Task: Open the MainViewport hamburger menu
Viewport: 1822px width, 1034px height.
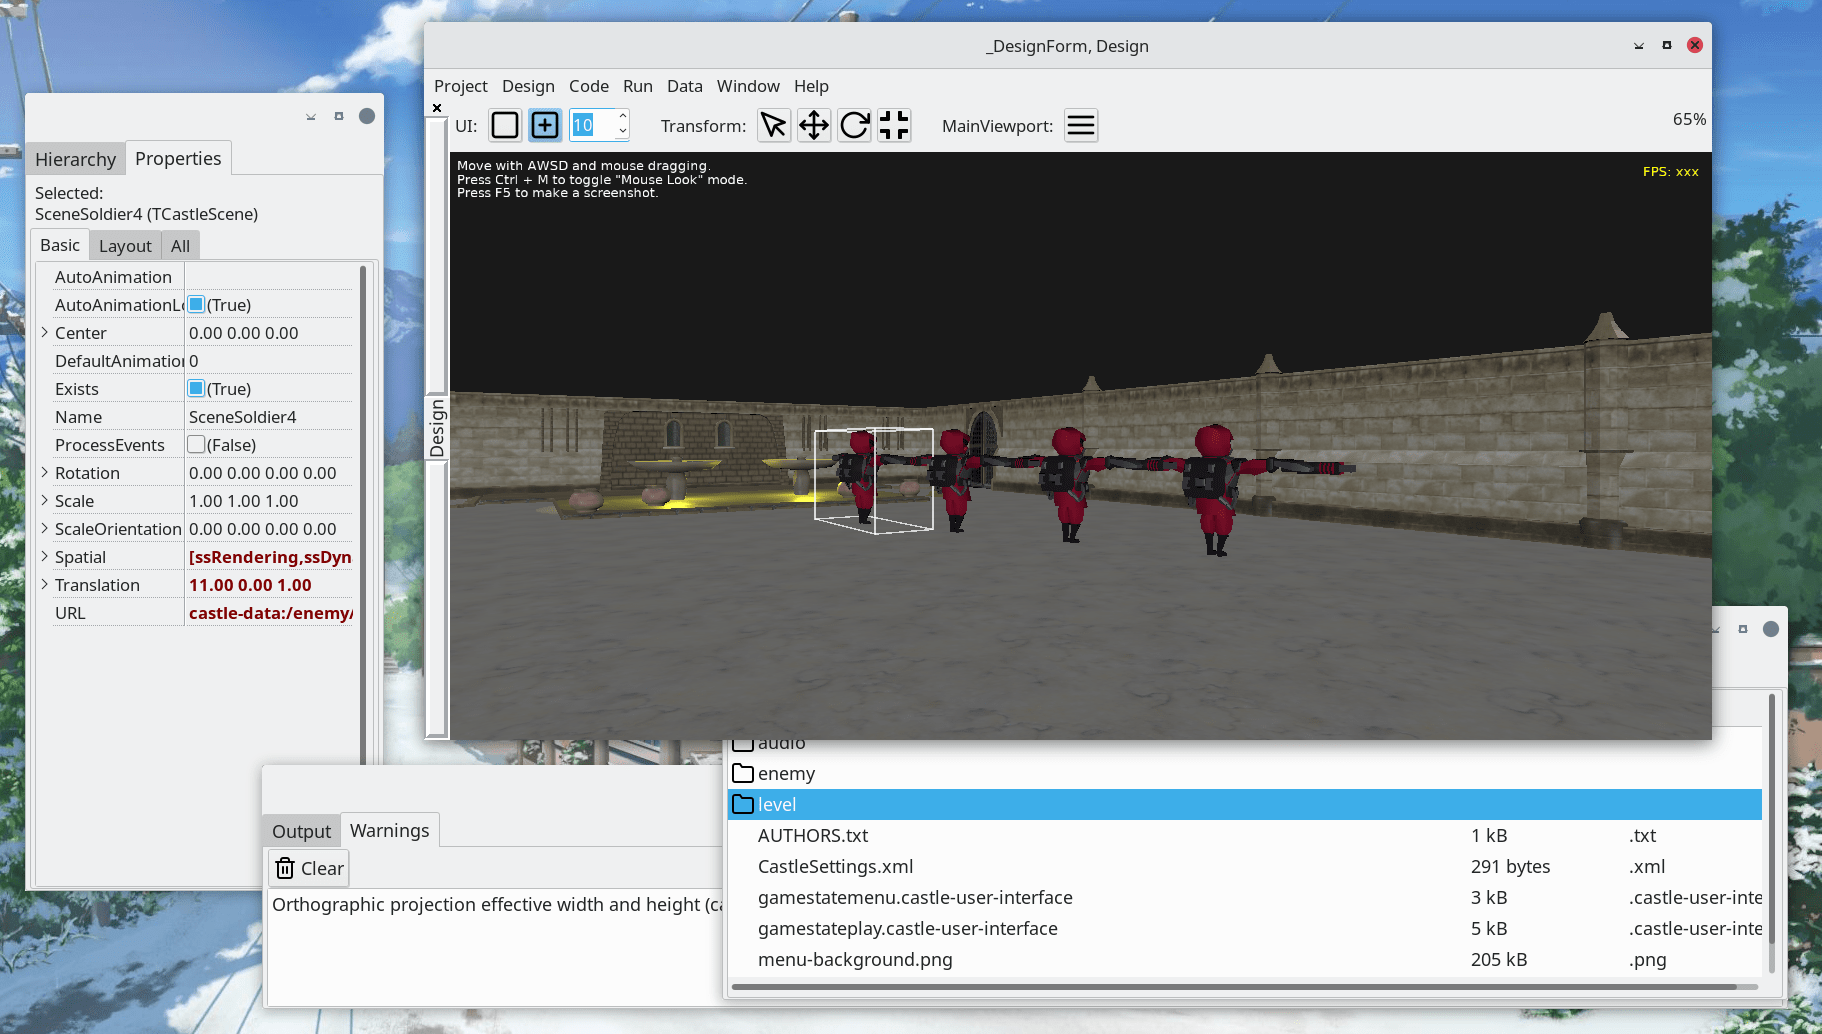Action: pos(1080,125)
